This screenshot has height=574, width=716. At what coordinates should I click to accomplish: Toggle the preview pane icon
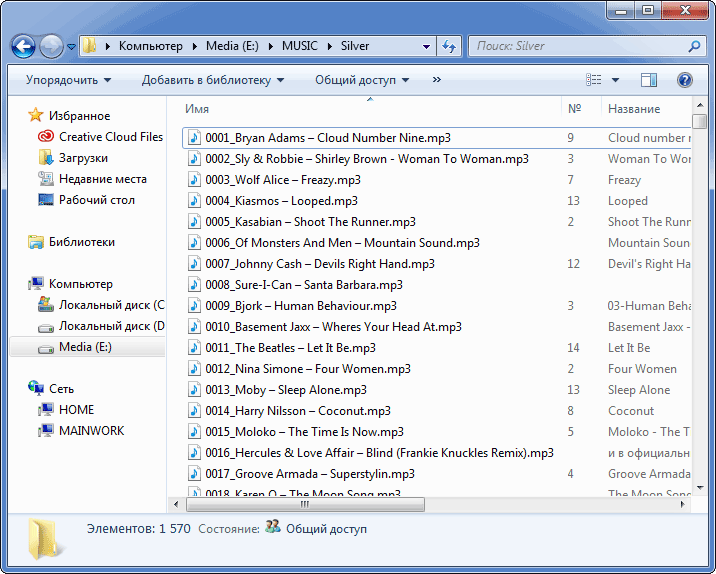pyautogui.click(x=649, y=80)
